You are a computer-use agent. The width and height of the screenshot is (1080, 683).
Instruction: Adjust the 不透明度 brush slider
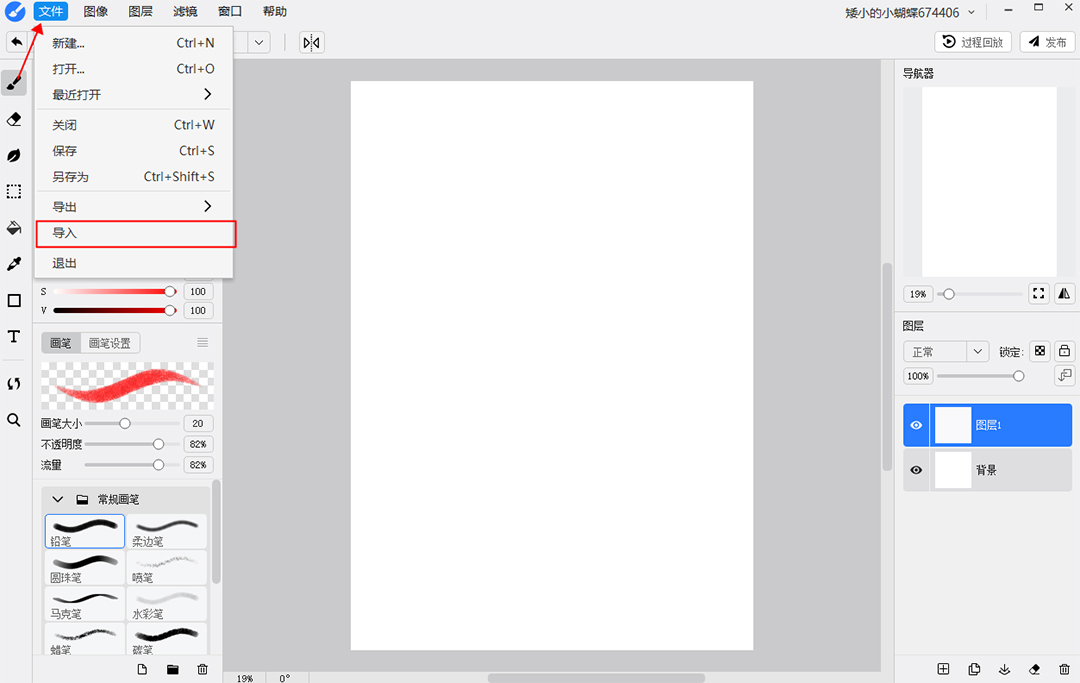(x=131, y=444)
